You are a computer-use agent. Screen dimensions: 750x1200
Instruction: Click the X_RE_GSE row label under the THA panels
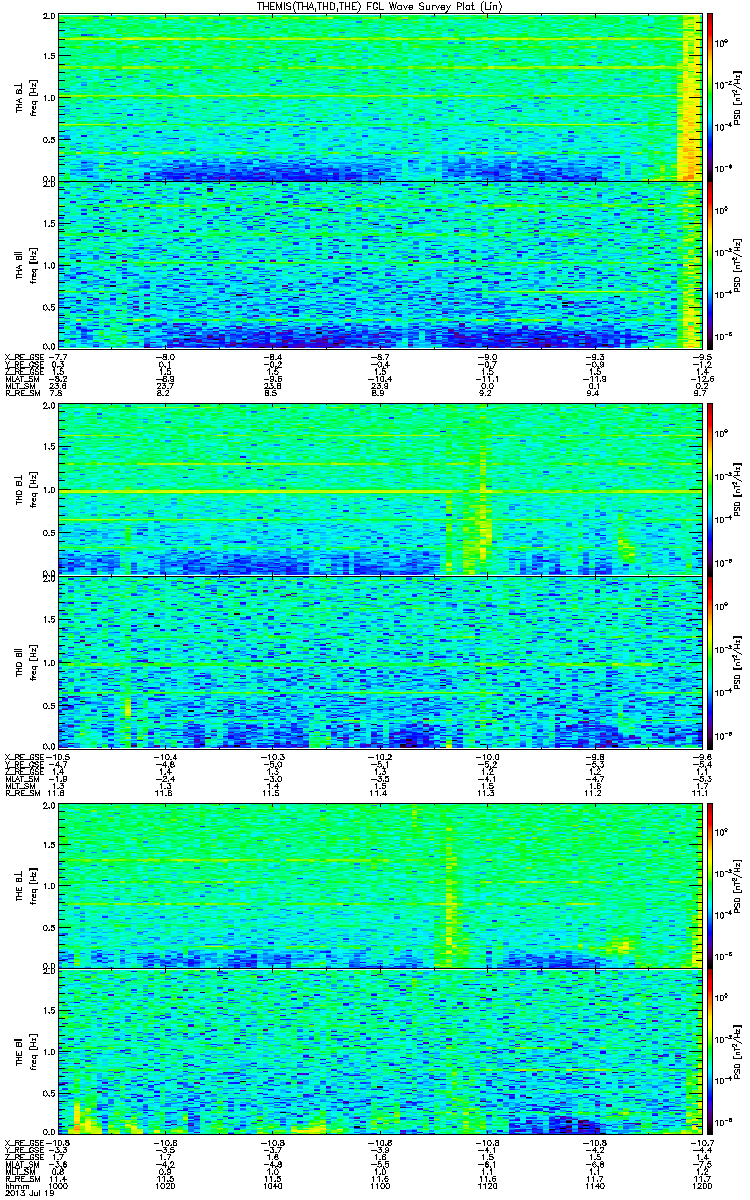(22, 356)
